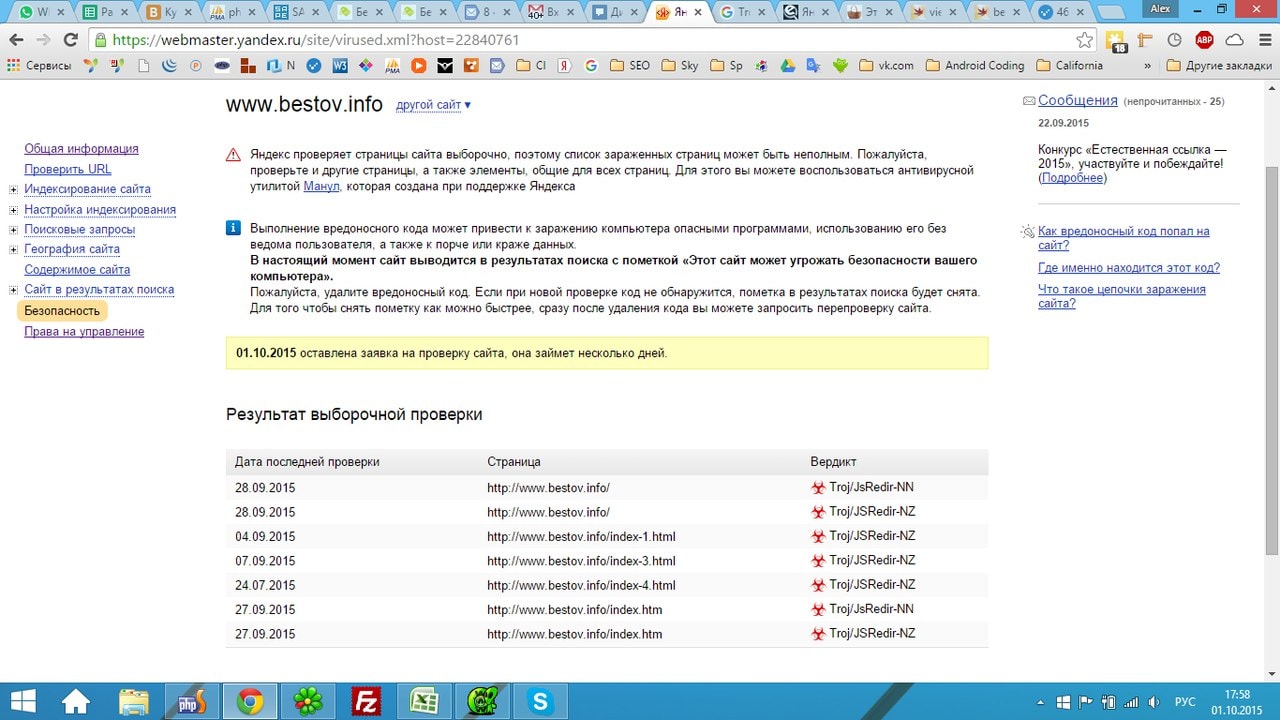Image resolution: width=1280 pixels, height=720 pixels.
Task: Open the Сообщения messages link
Action: [1077, 100]
